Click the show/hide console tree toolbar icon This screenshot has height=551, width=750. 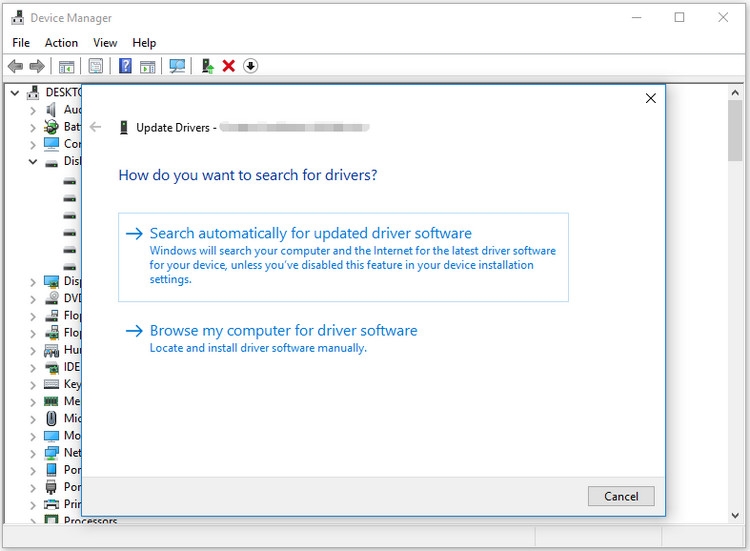tap(66, 66)
